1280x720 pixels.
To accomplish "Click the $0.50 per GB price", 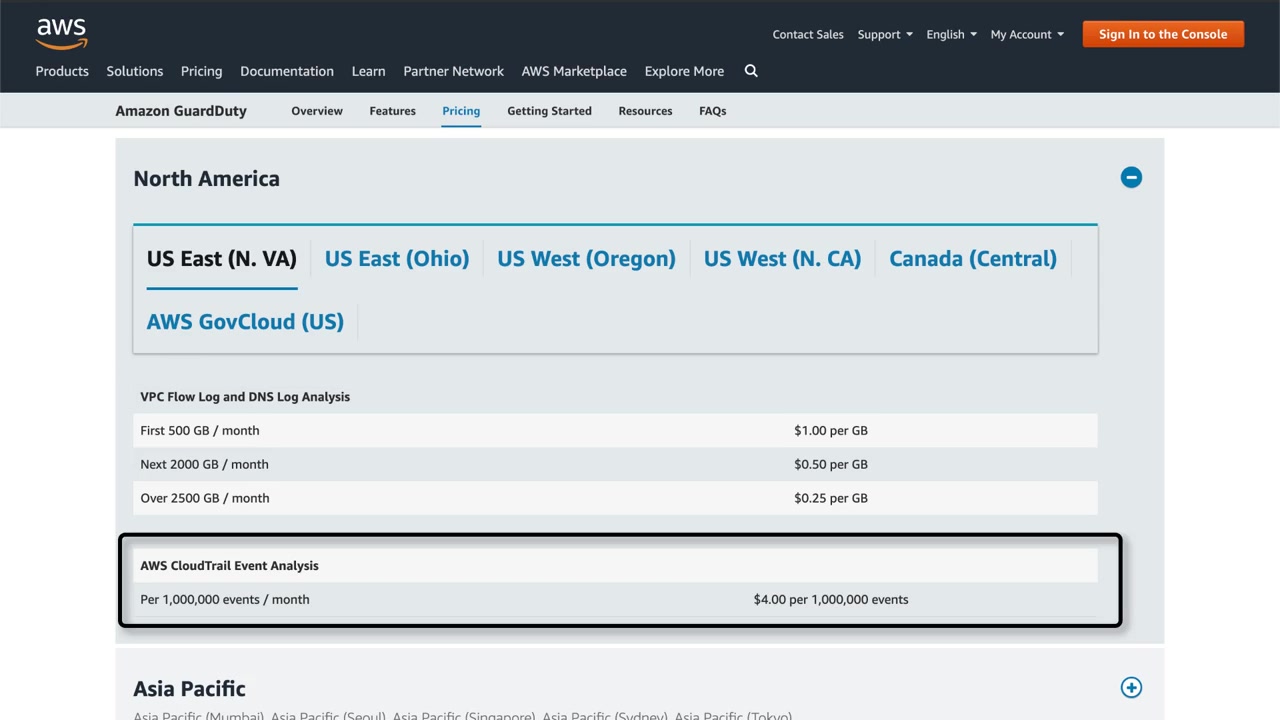I will click(831, 465).
